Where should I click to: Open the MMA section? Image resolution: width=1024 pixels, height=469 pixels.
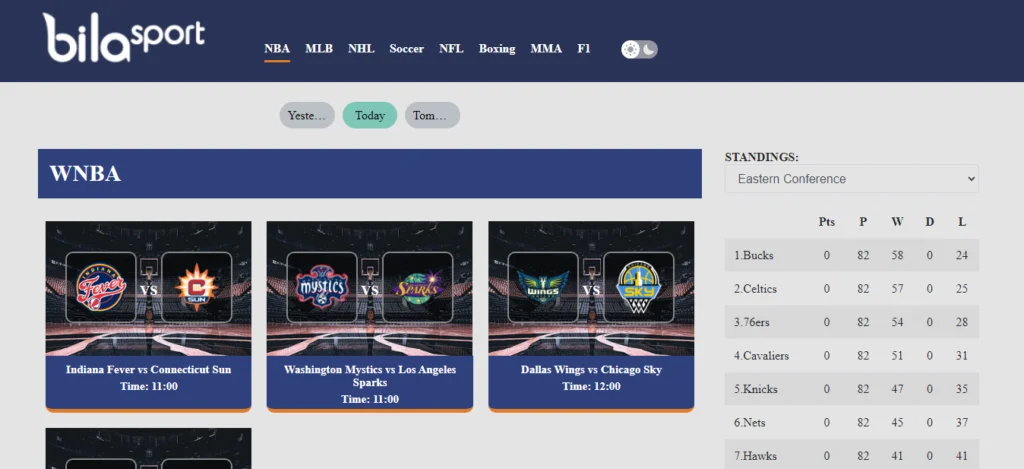[546, 49]
